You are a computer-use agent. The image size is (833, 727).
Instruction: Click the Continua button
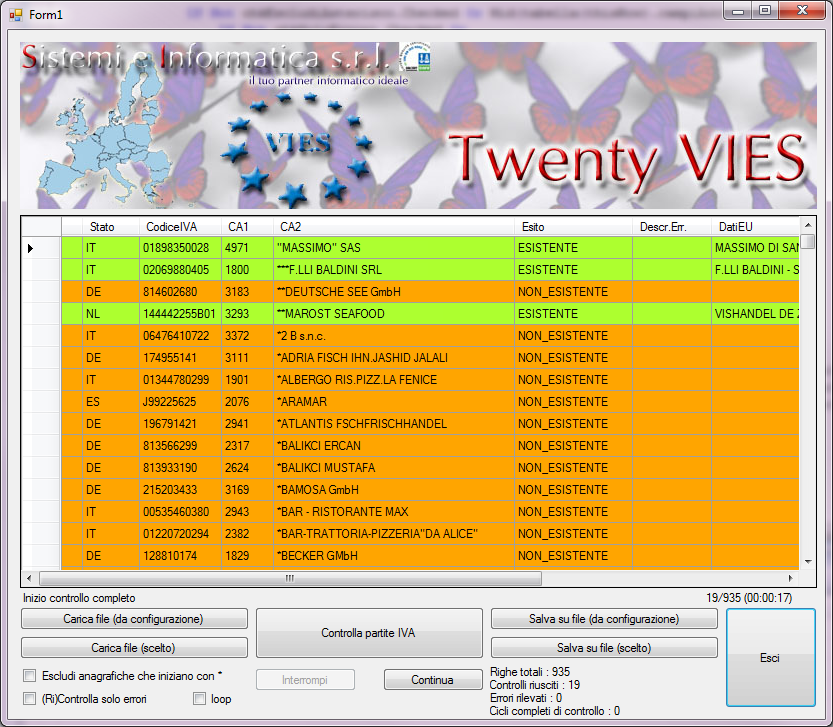point(433,680)
